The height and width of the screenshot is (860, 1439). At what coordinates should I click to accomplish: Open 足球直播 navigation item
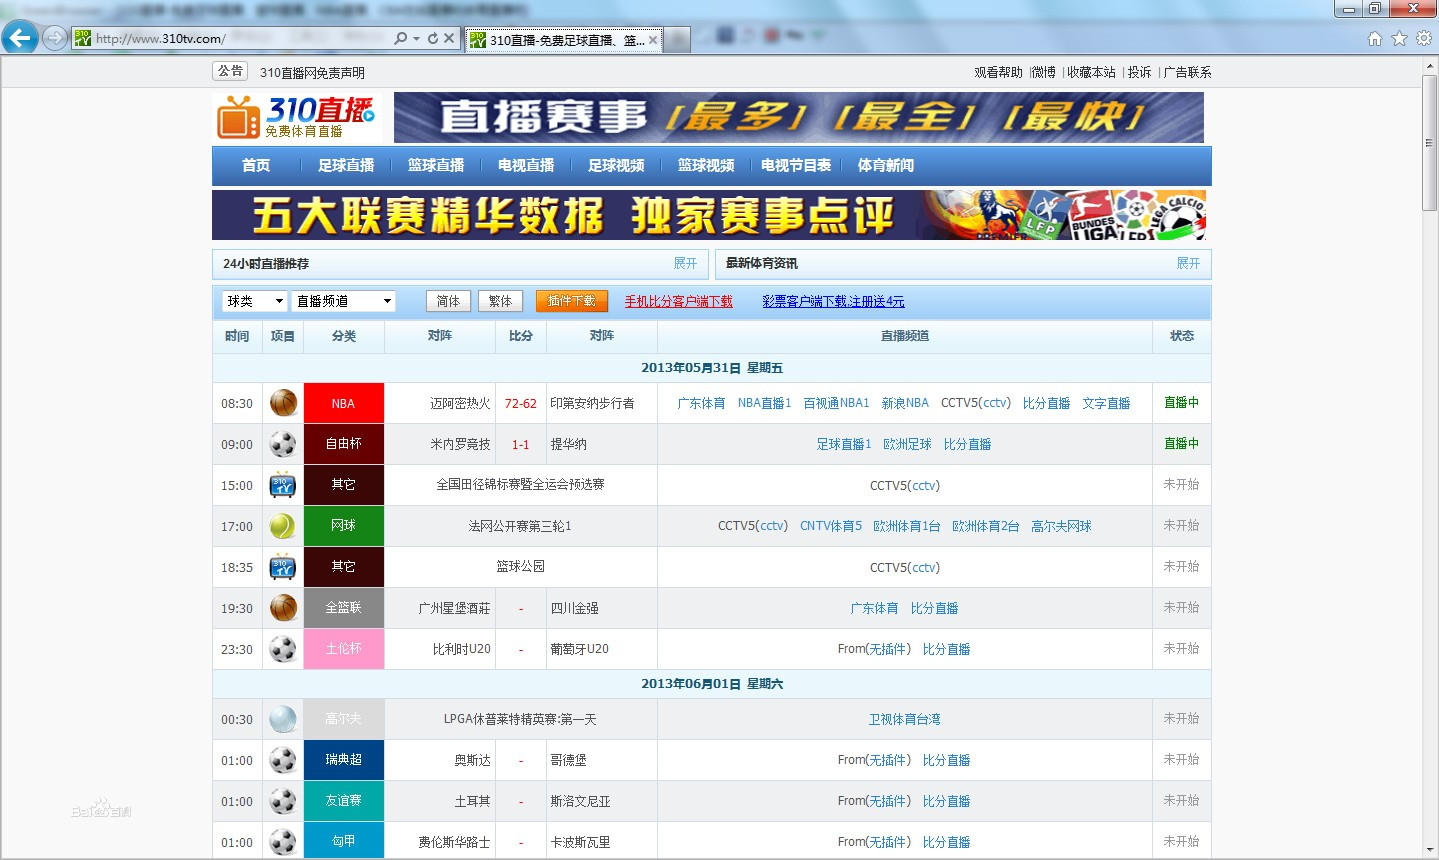(x=346, y=165)
